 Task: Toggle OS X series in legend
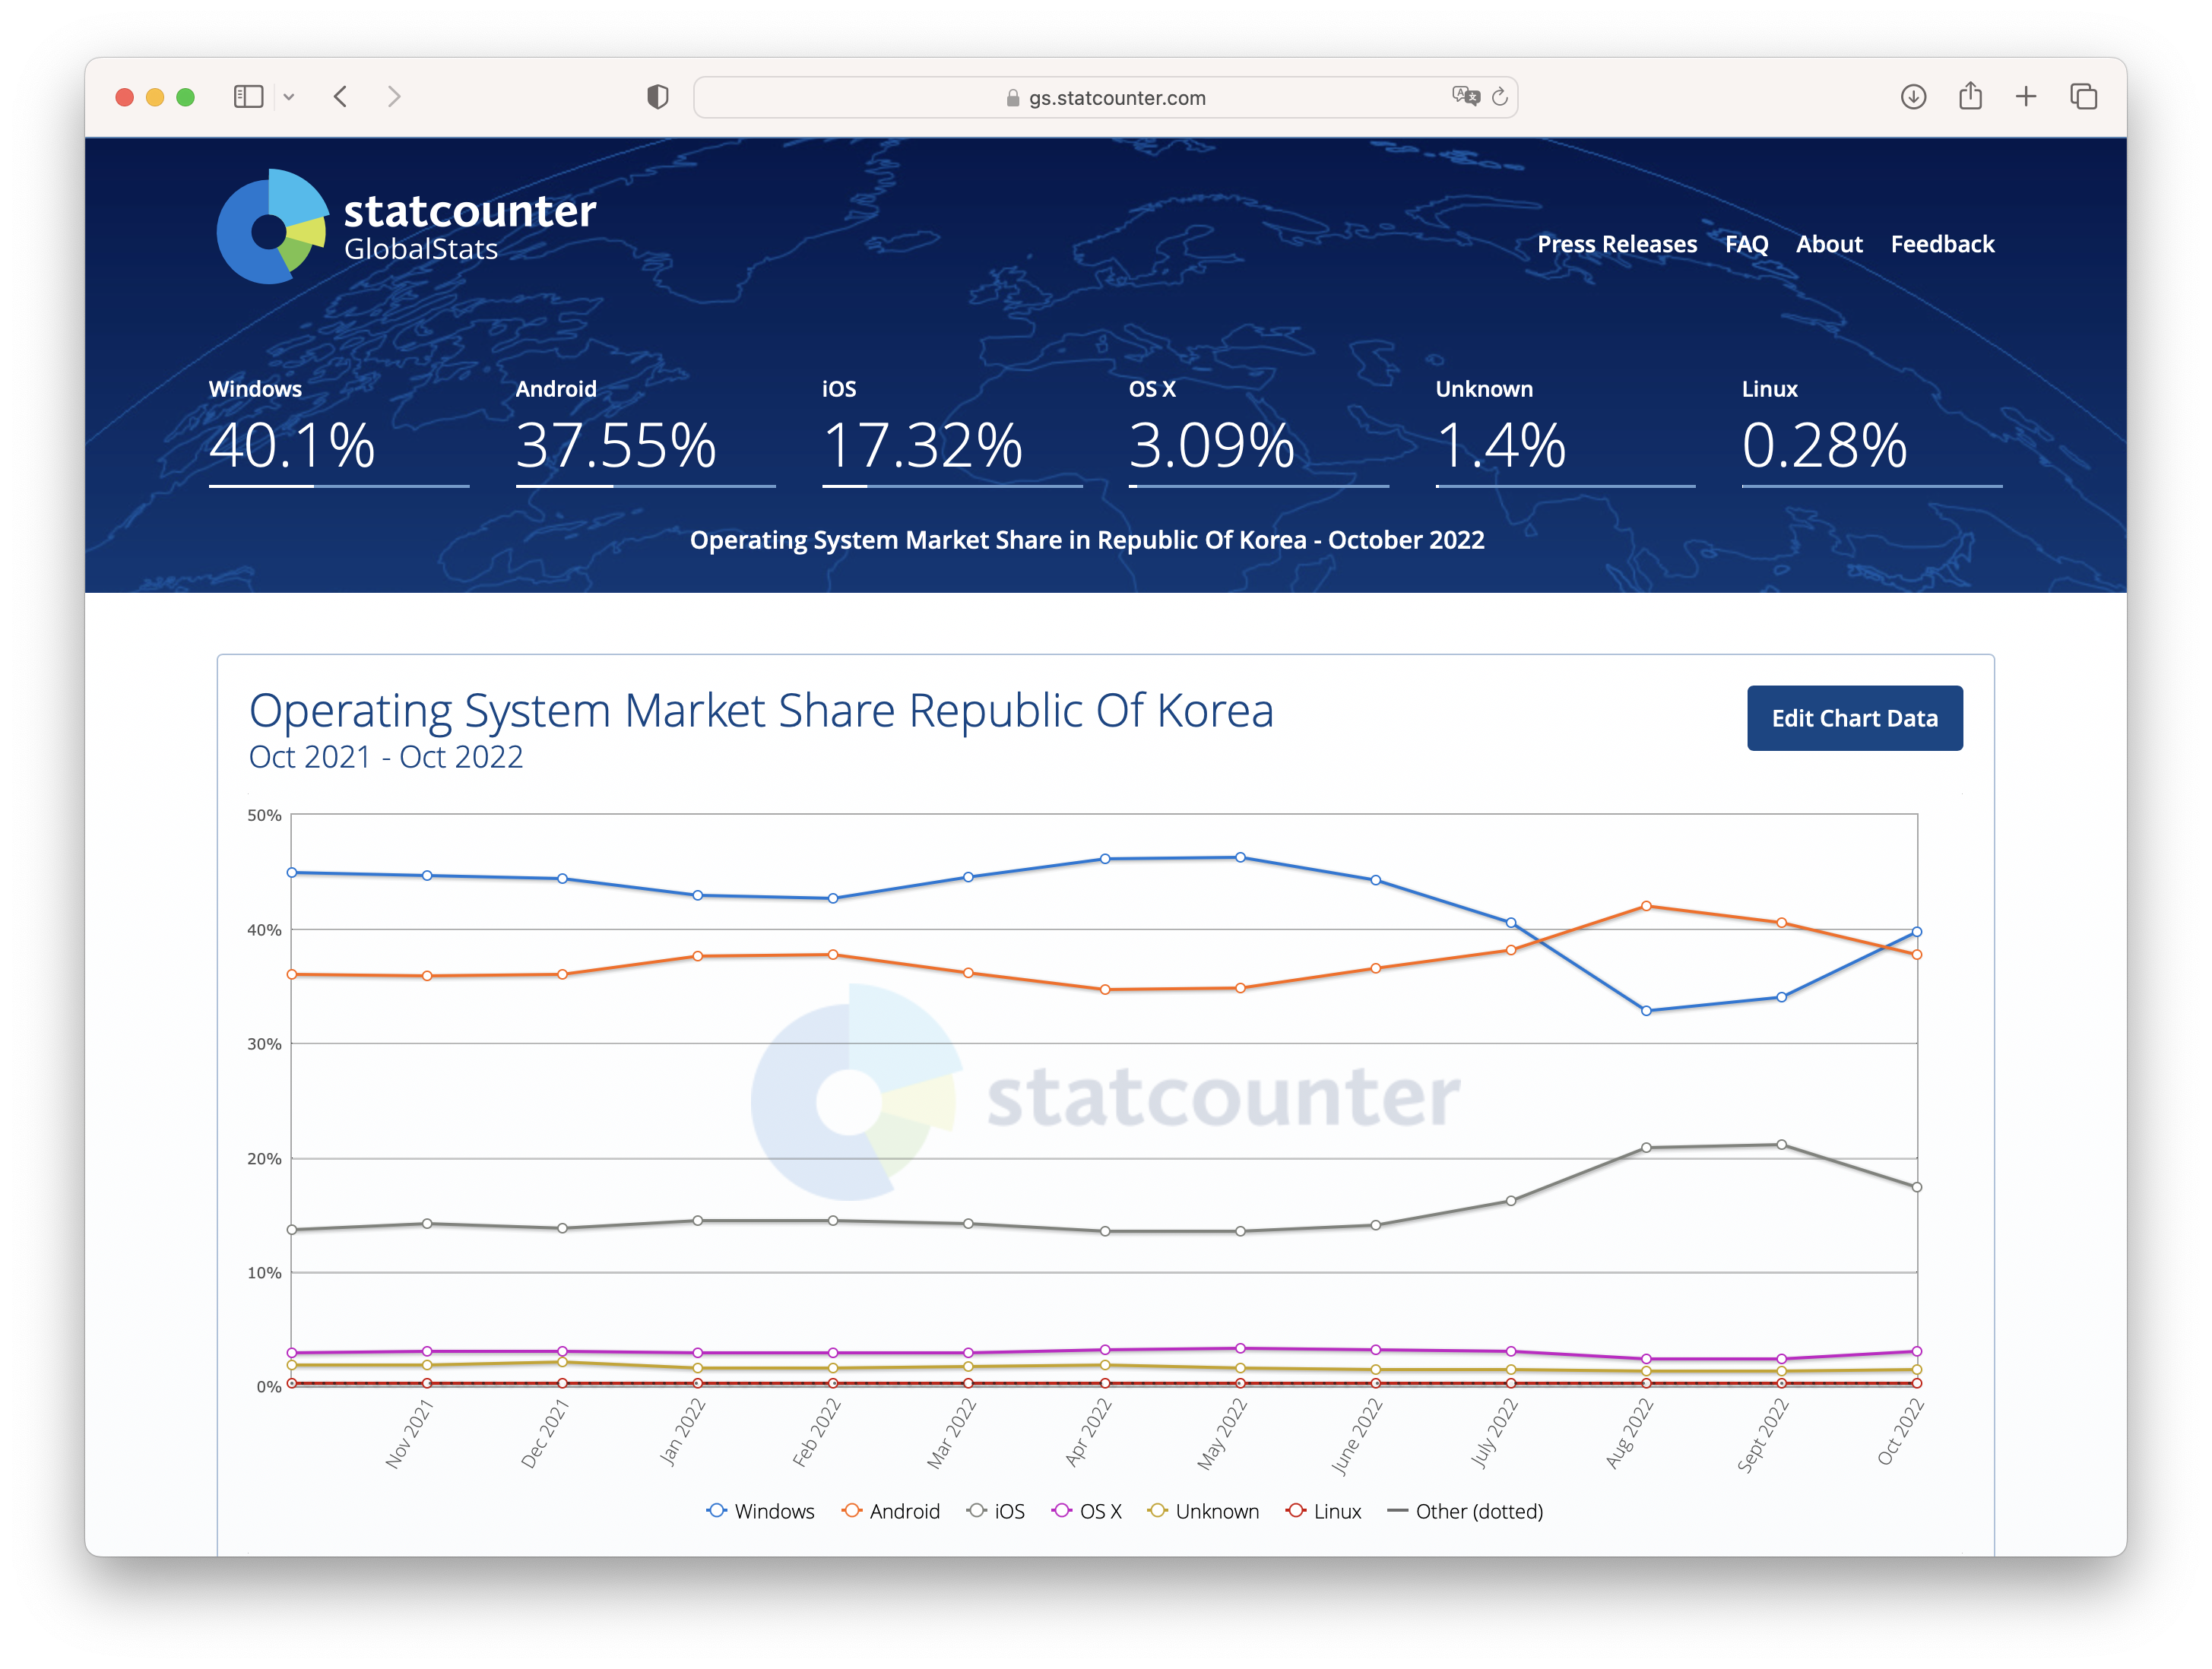tap(1086, 1511)
